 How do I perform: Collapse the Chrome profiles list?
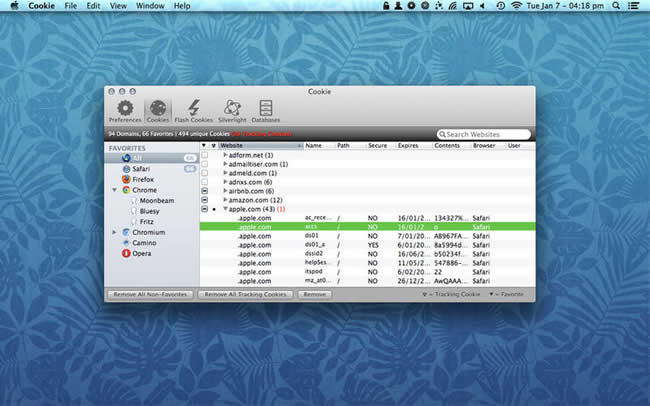coord(114,190)
